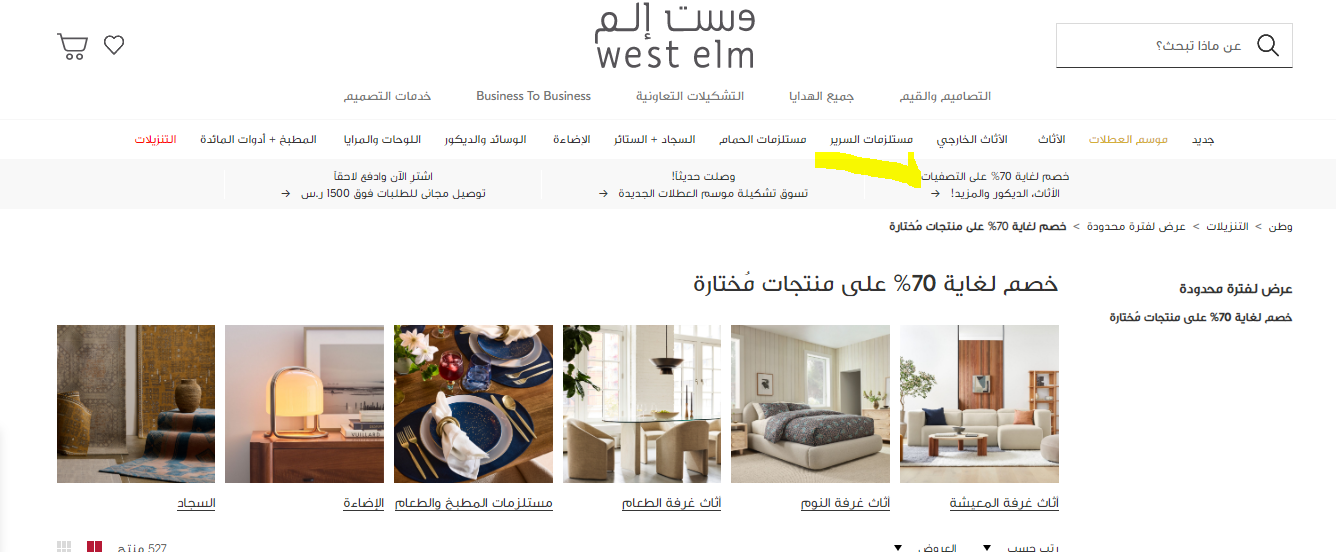Screen dimensions: 1336x552
Task: Open the rugs category thumbnail
Action: 136,404
